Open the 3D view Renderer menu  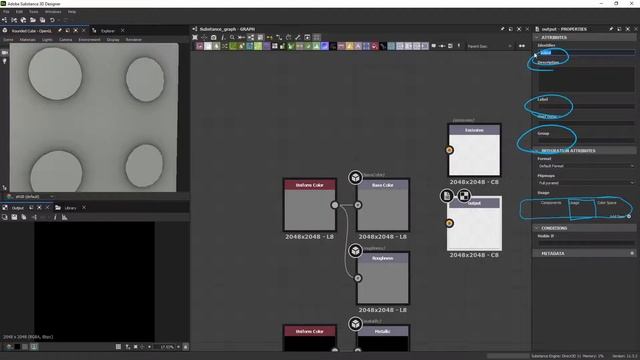point(133,40)
